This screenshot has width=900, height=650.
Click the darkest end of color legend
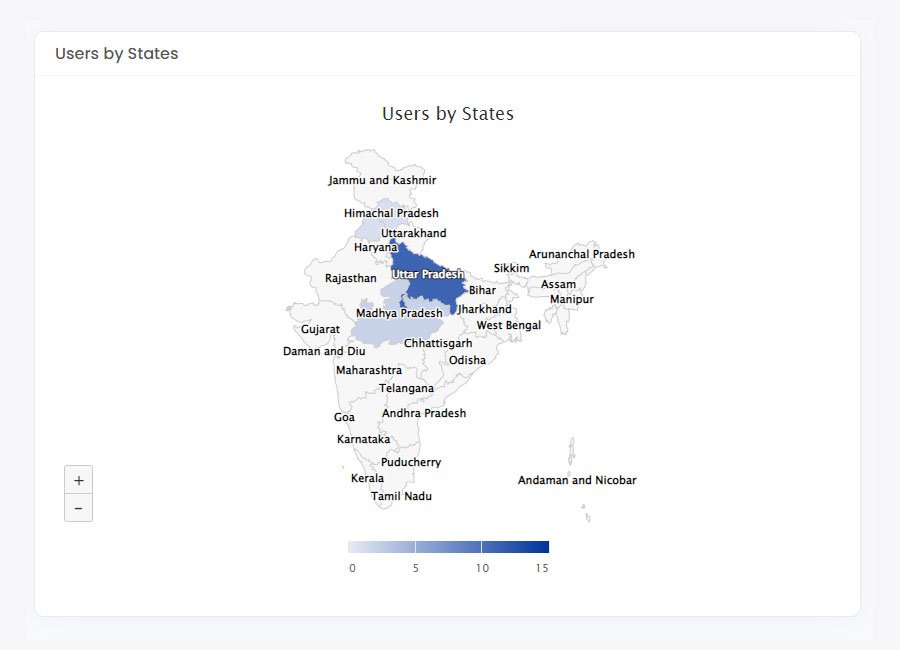click(538, 547)
